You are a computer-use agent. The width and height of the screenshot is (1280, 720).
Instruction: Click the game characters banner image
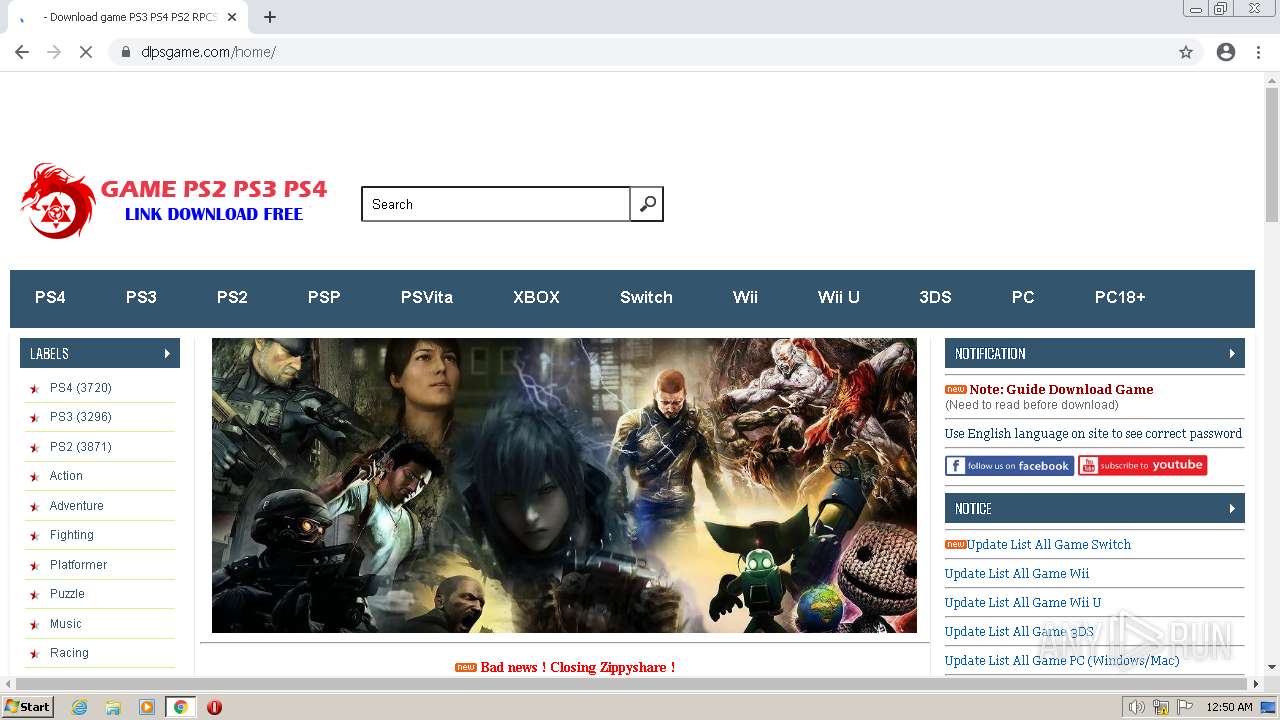[564, 485]
